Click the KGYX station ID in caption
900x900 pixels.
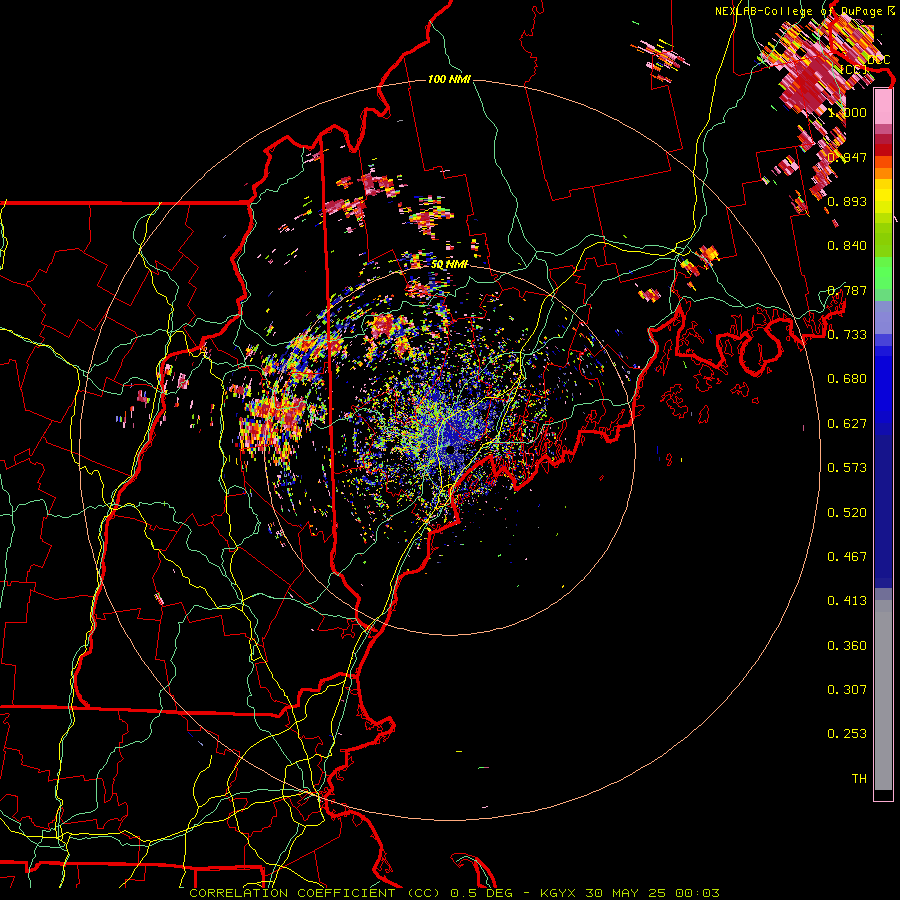tap(557, 893)
